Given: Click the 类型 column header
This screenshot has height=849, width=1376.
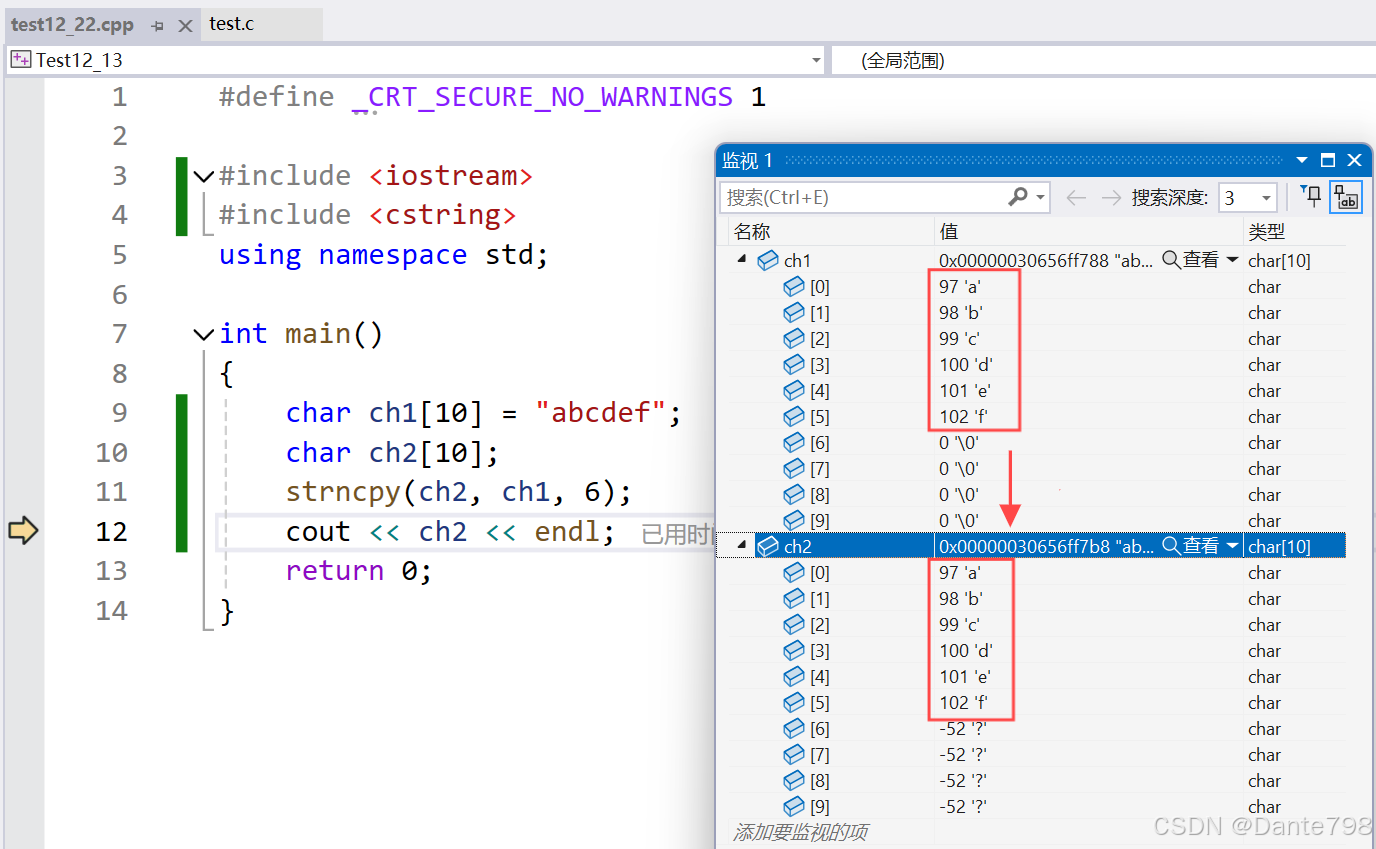Looking at the screenshot, I should click(x=1267, y=232).
